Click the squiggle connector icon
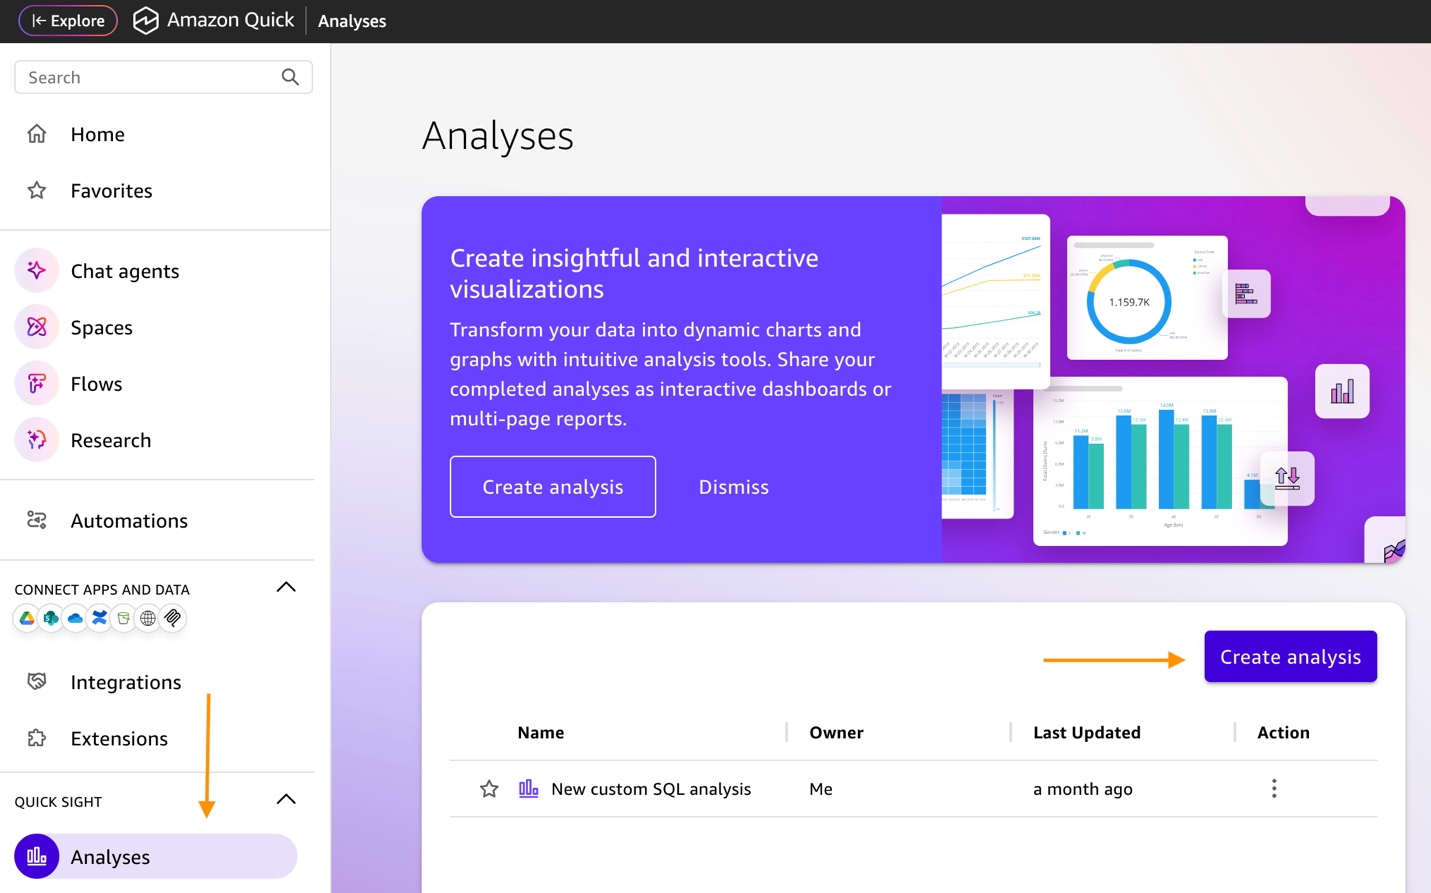Viewport: 1431px width, 893px height. 173,618
